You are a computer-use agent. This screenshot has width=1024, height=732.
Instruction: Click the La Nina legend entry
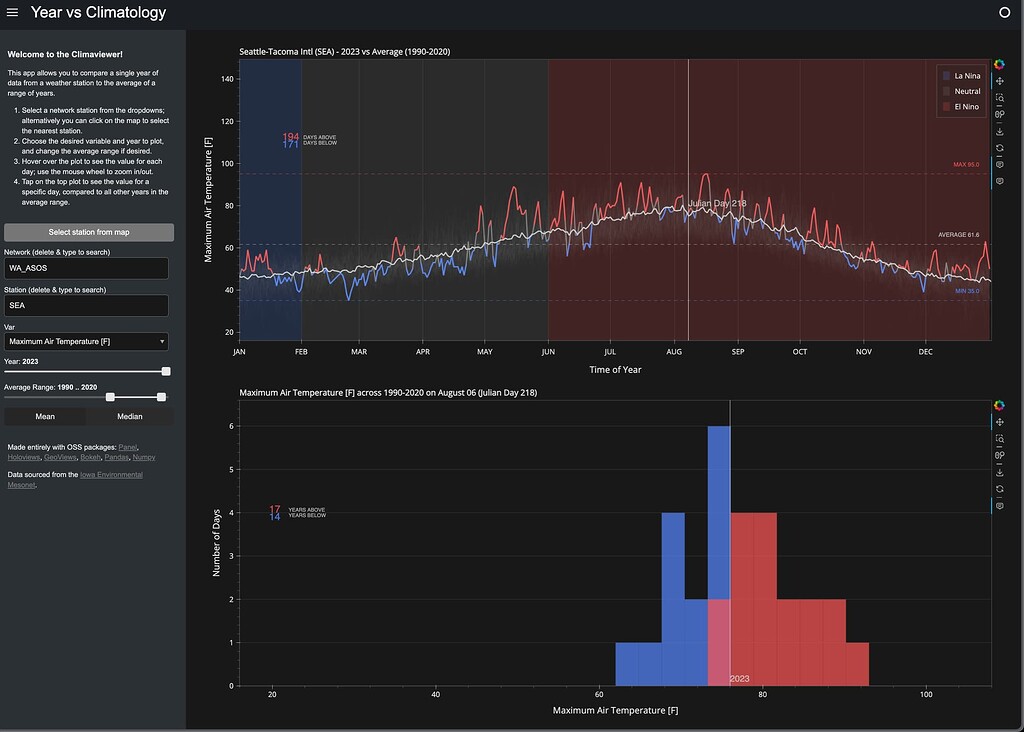pyautogui.click(x=959, y=76)
